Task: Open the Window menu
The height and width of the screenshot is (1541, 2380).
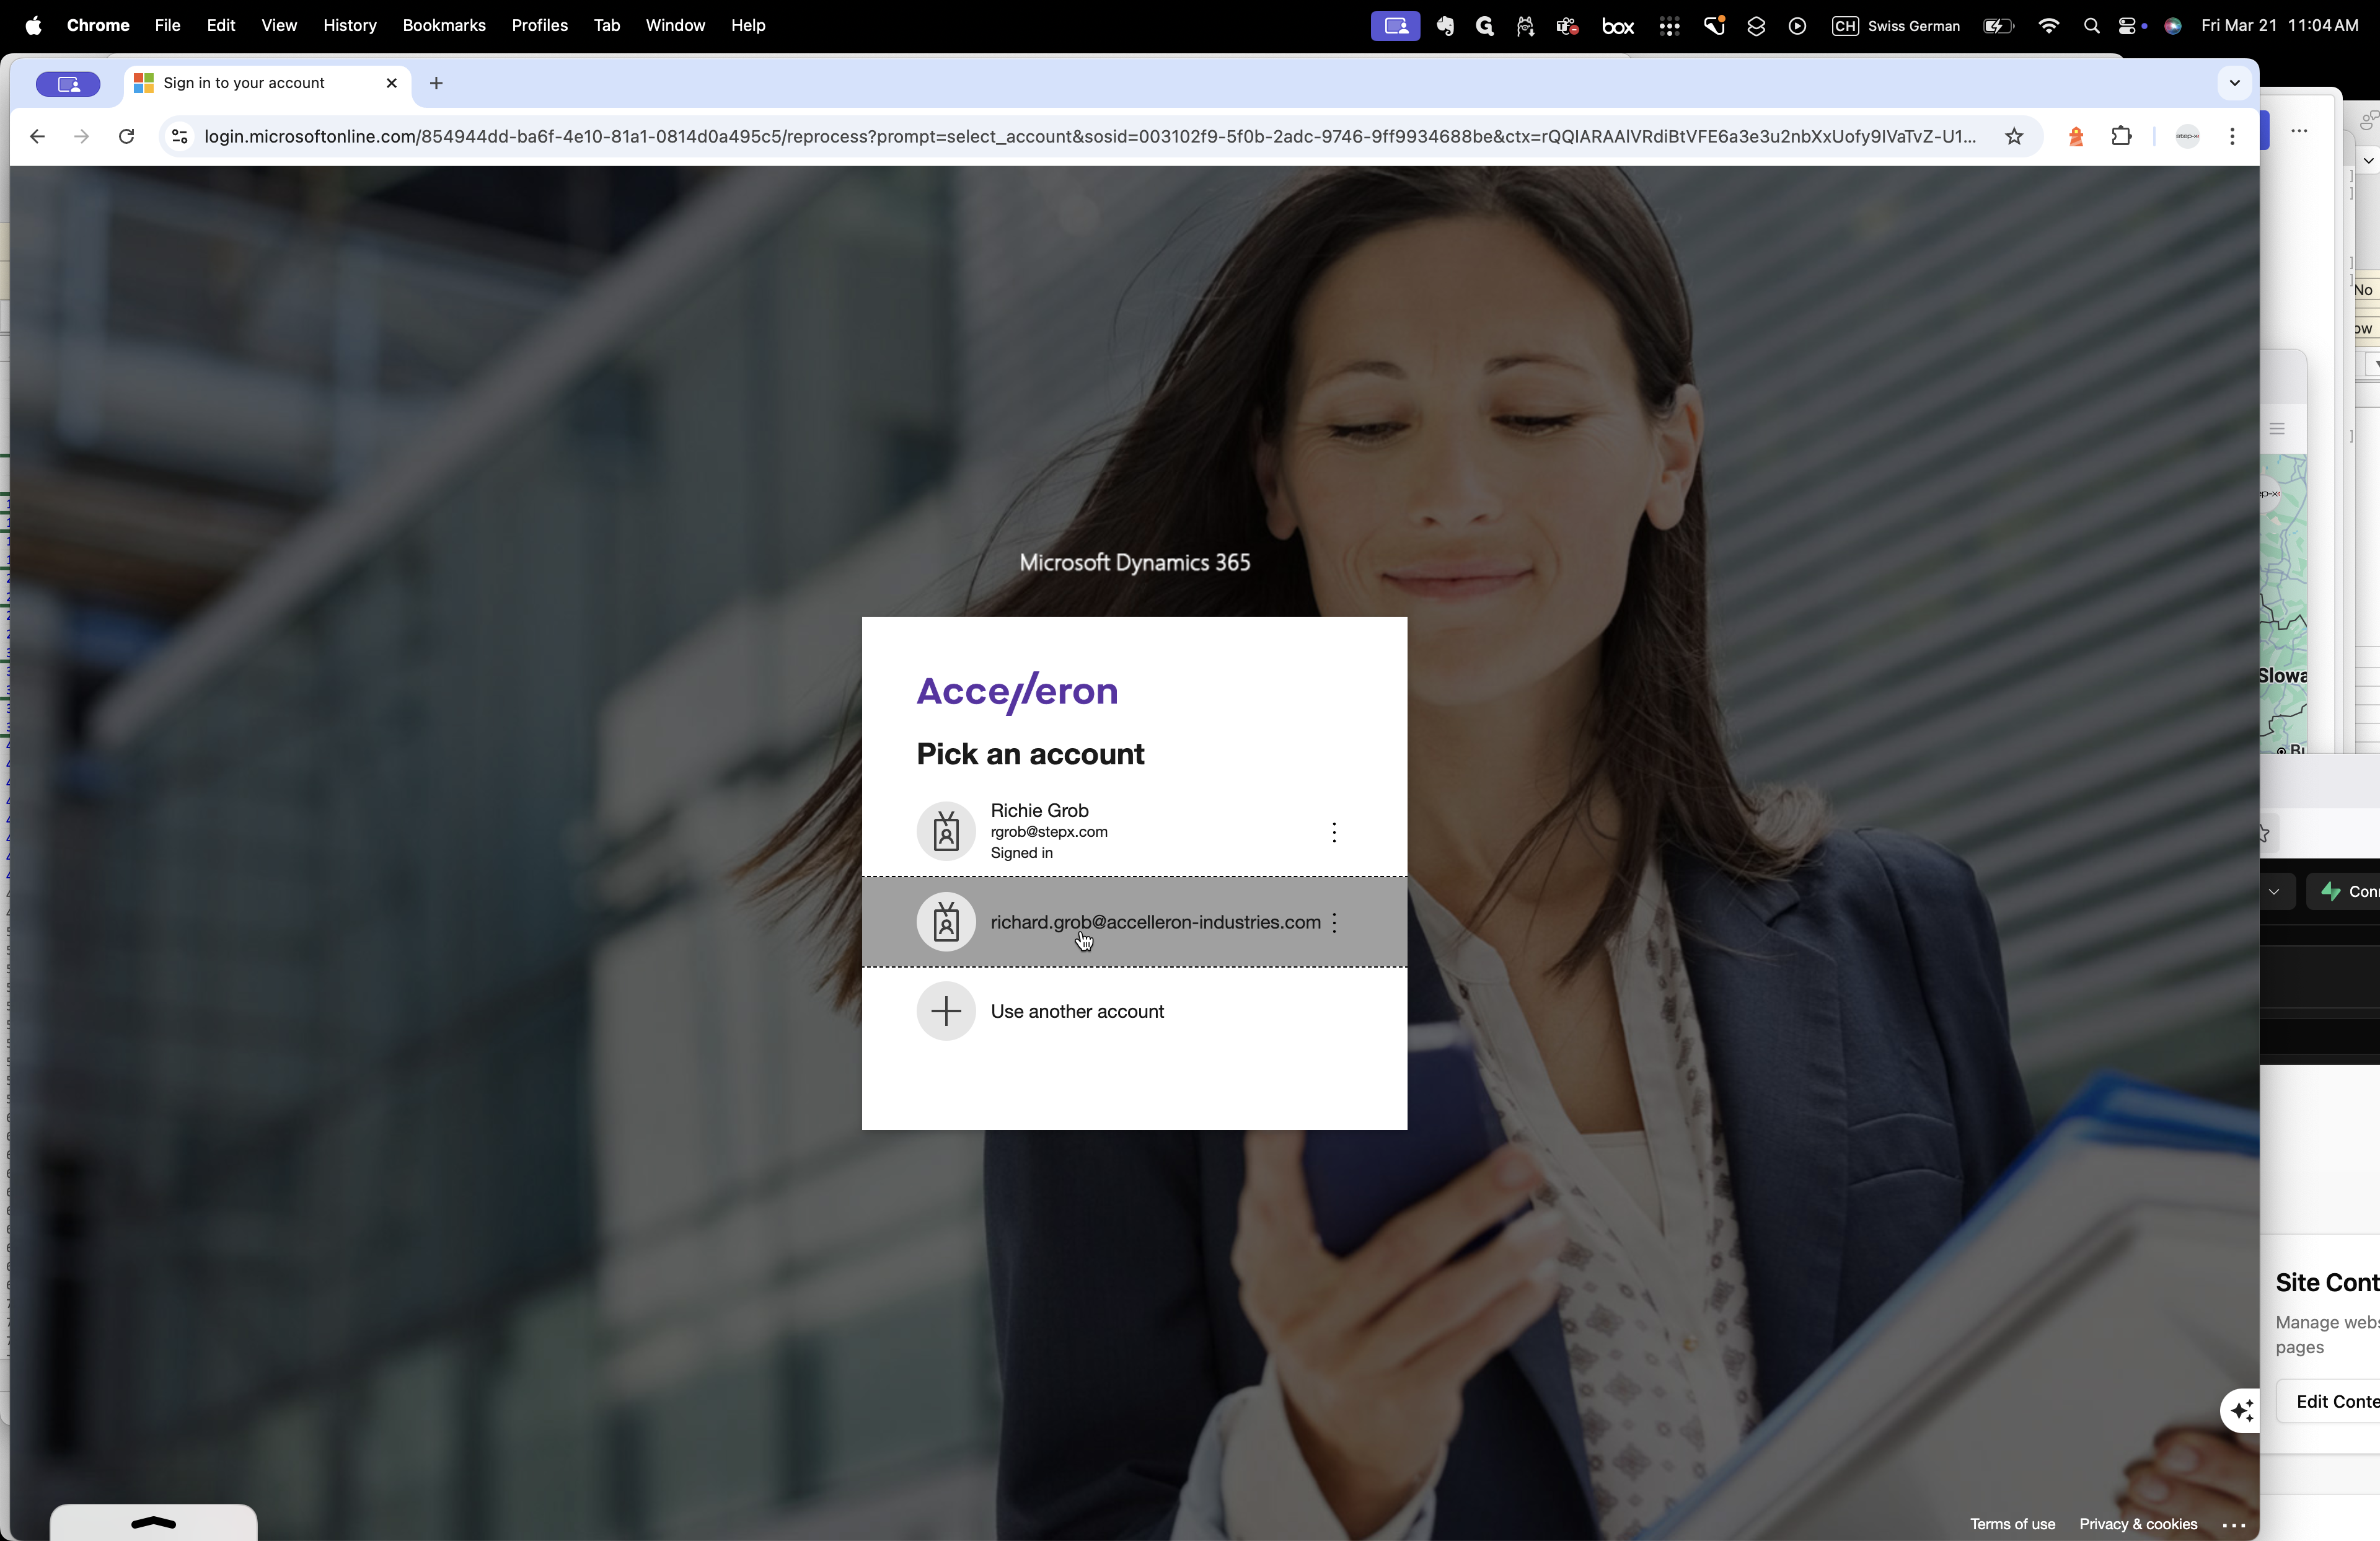Action: click(x=675, y=25)
